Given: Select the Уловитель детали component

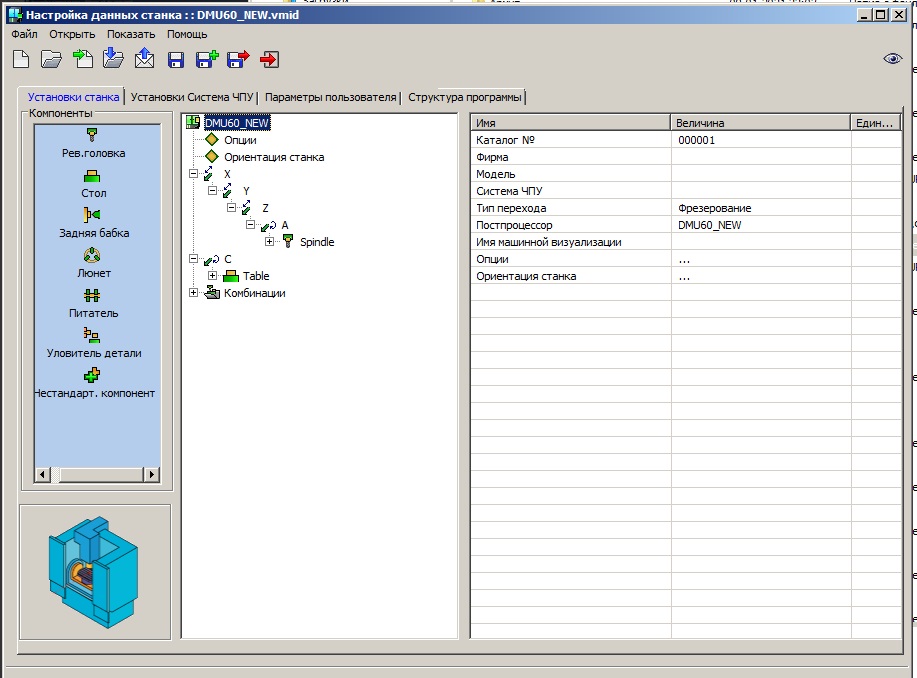Looking at the screenshot, I should 94,344.
